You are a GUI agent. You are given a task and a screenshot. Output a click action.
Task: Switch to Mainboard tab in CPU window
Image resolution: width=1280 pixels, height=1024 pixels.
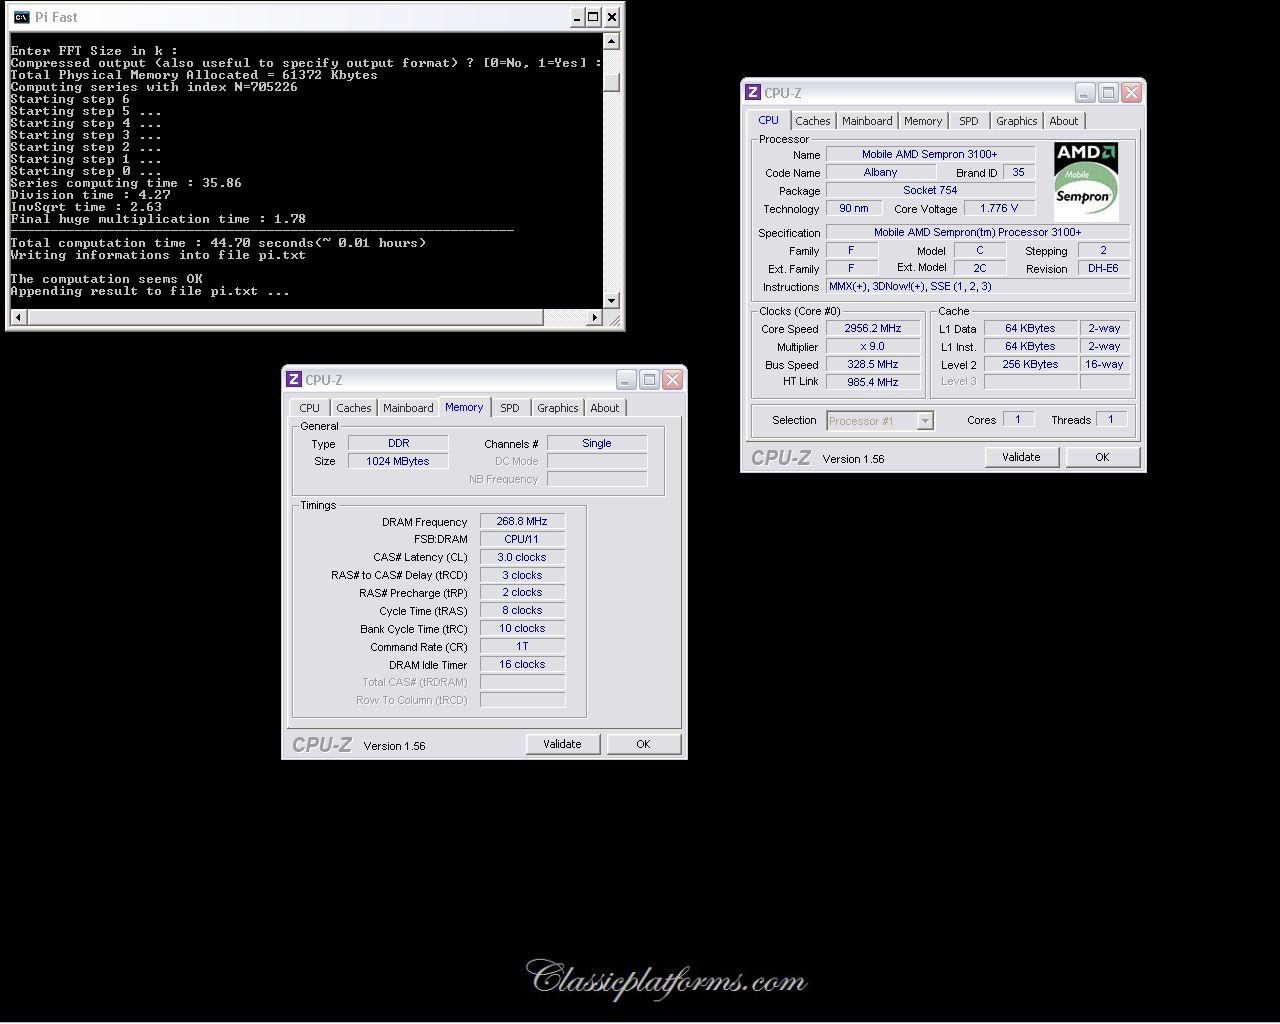click(x=867, y=121)
